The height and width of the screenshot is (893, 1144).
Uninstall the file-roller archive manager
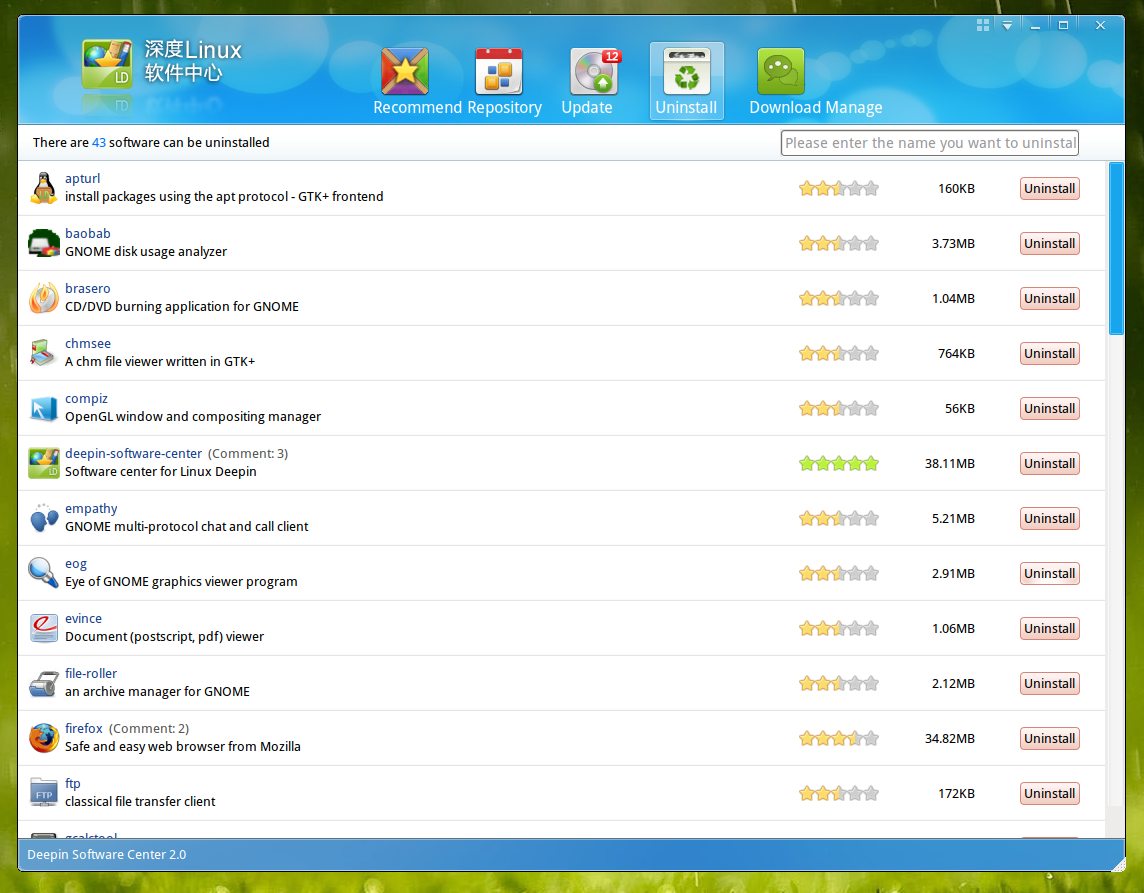1049,684
